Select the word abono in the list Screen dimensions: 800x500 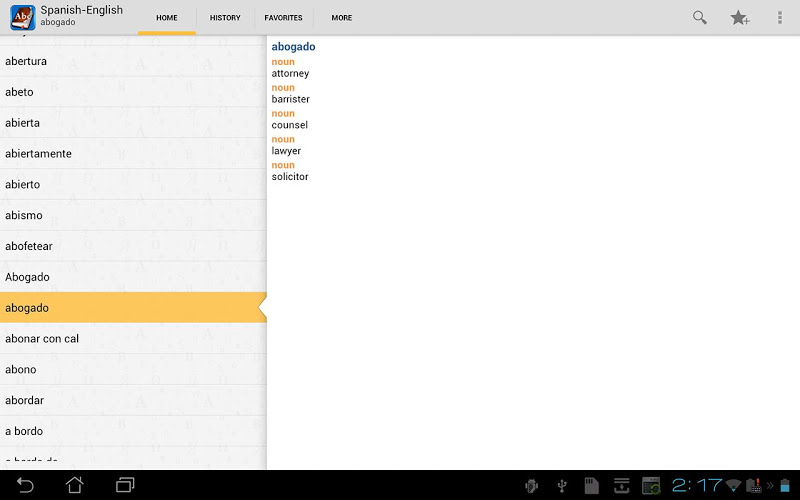(133, 369)
